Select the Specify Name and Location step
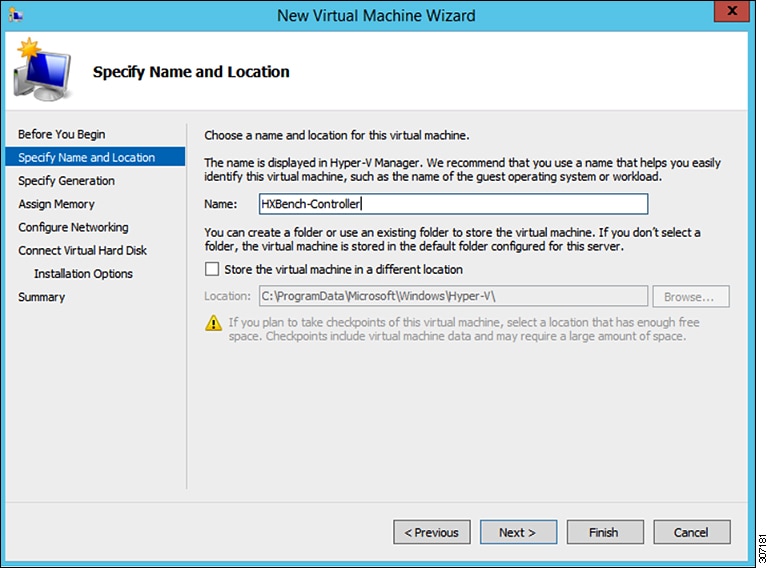 coord(87,157)
